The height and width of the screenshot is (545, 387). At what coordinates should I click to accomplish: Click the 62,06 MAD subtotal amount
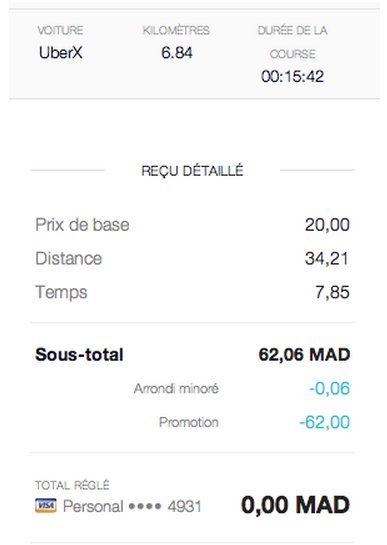point(304,355)
